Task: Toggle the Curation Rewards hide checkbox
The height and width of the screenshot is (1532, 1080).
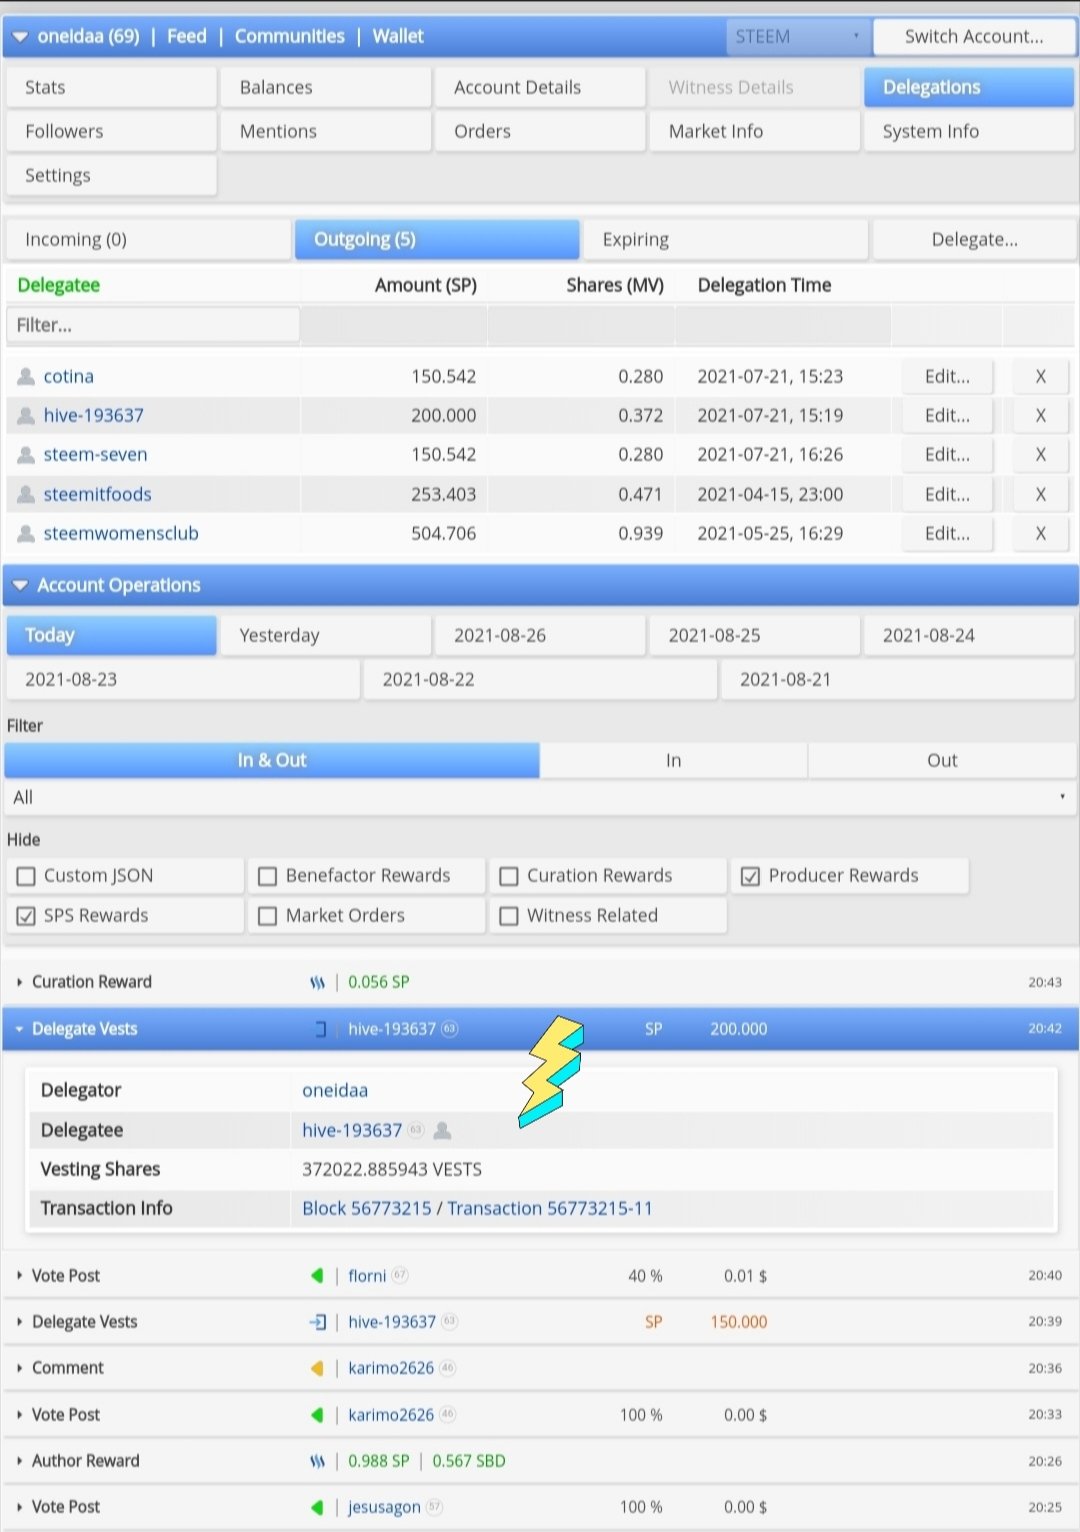Action: 509,877
